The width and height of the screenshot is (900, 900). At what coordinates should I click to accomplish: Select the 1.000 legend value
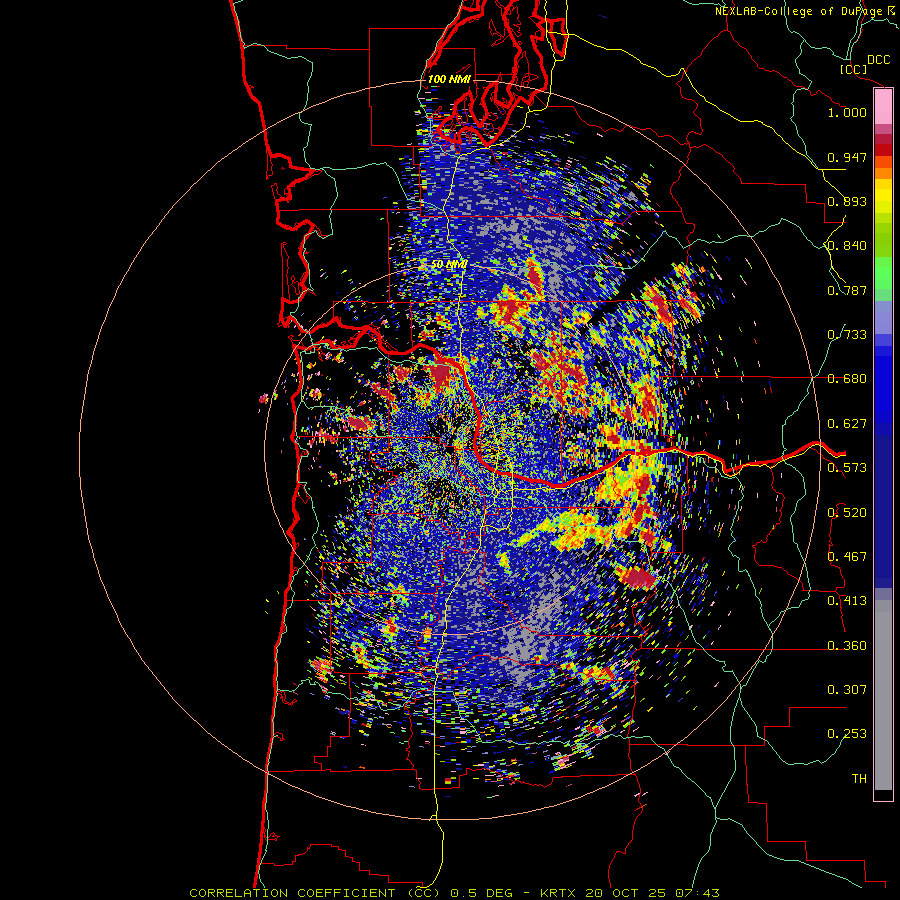tap(847, 112)
